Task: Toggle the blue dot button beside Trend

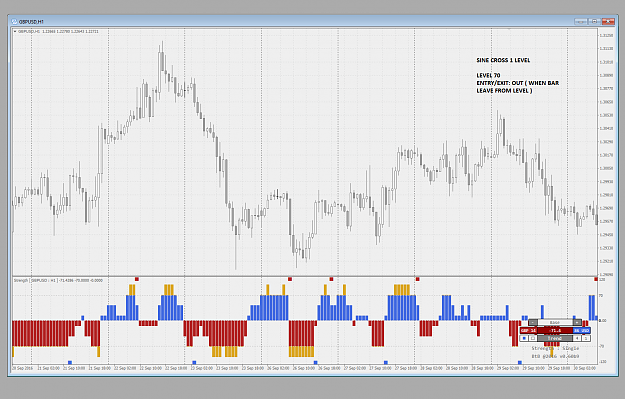Action: 524,338
